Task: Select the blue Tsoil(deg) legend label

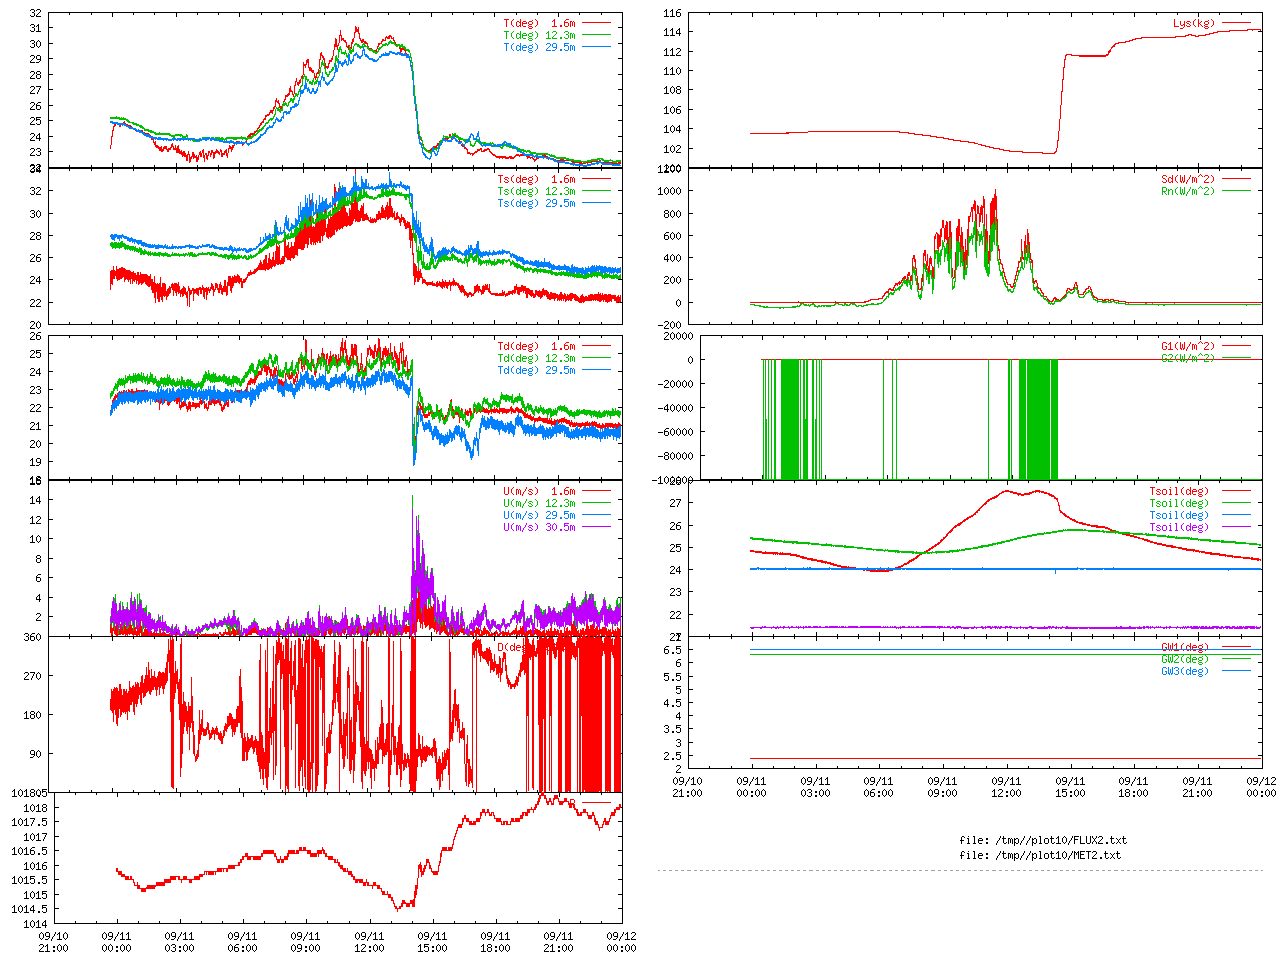Action: (1179, 516)
